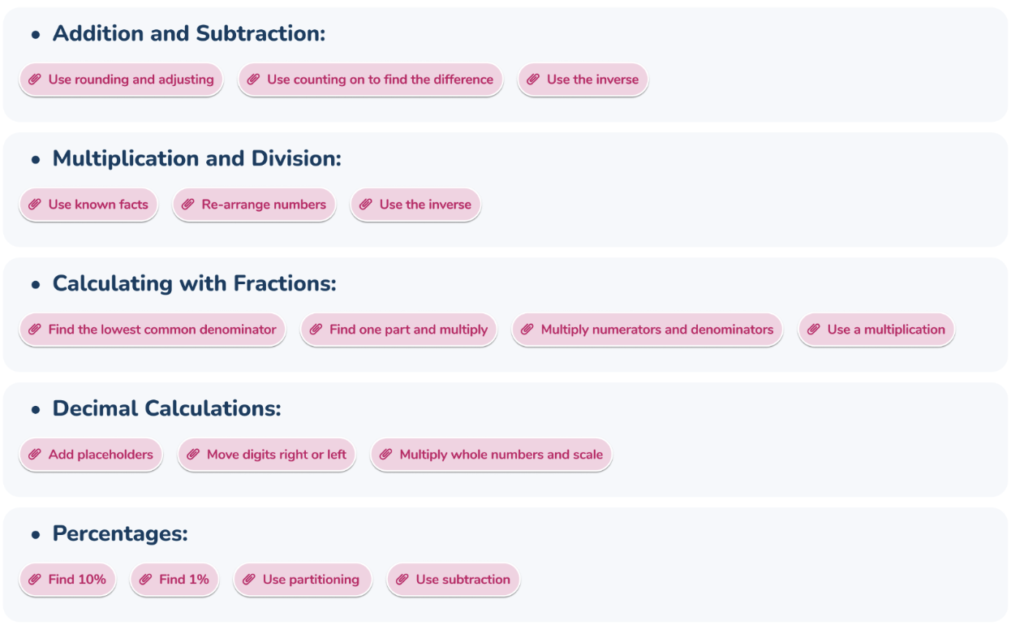The width and height of the screenshot is (1024, 630).
Task: Open 'Use counting on to find the difference'
Action: (379, 80)
